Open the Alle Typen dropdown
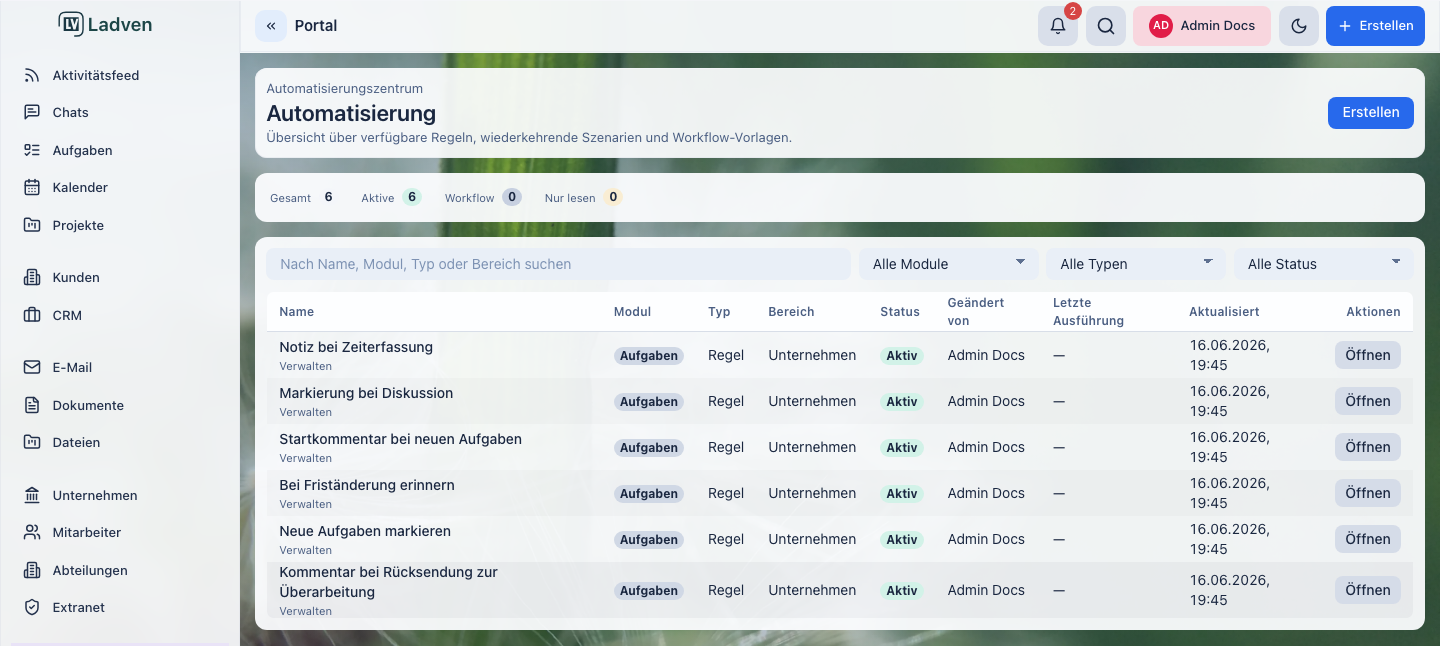Screen dimensions: 1440x646 click(x=1136, y=264)
